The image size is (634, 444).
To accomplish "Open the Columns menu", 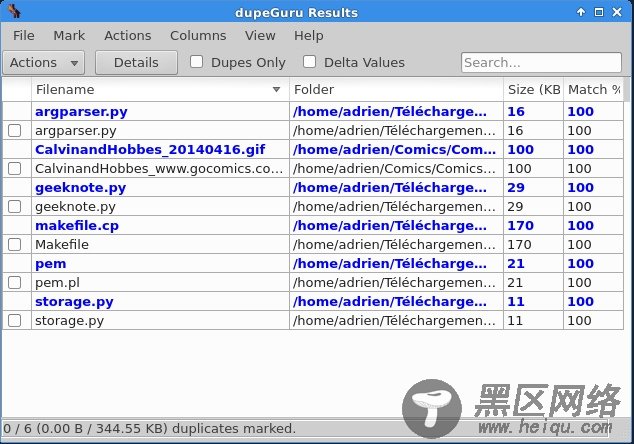I will point(198,36).
